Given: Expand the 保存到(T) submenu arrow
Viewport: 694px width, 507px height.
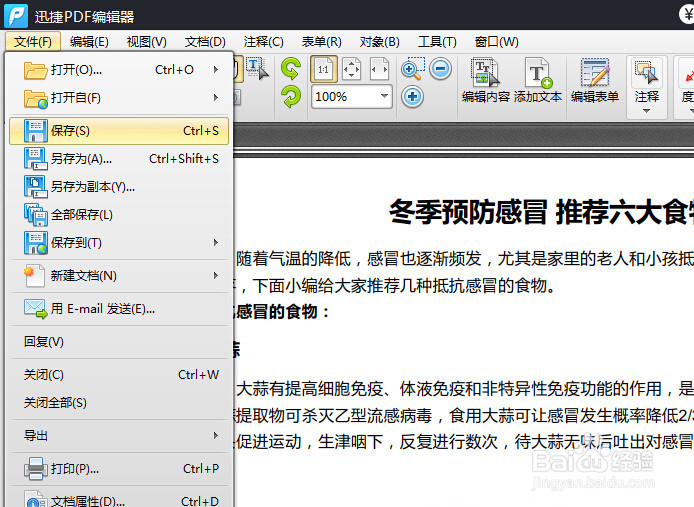Looking at the screenshot, I should click(216, 243).
